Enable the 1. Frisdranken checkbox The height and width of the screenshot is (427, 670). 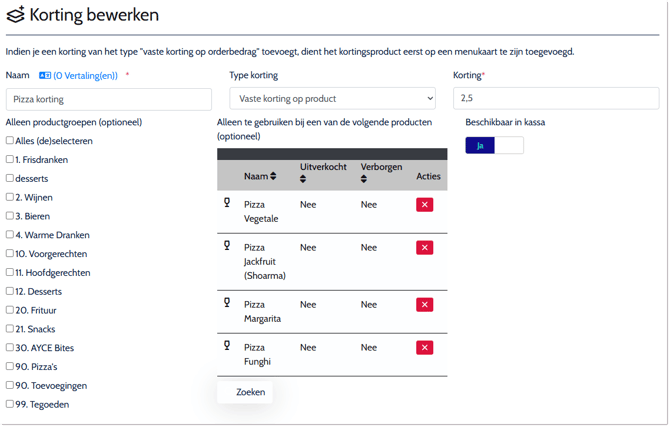coord(10,159)
